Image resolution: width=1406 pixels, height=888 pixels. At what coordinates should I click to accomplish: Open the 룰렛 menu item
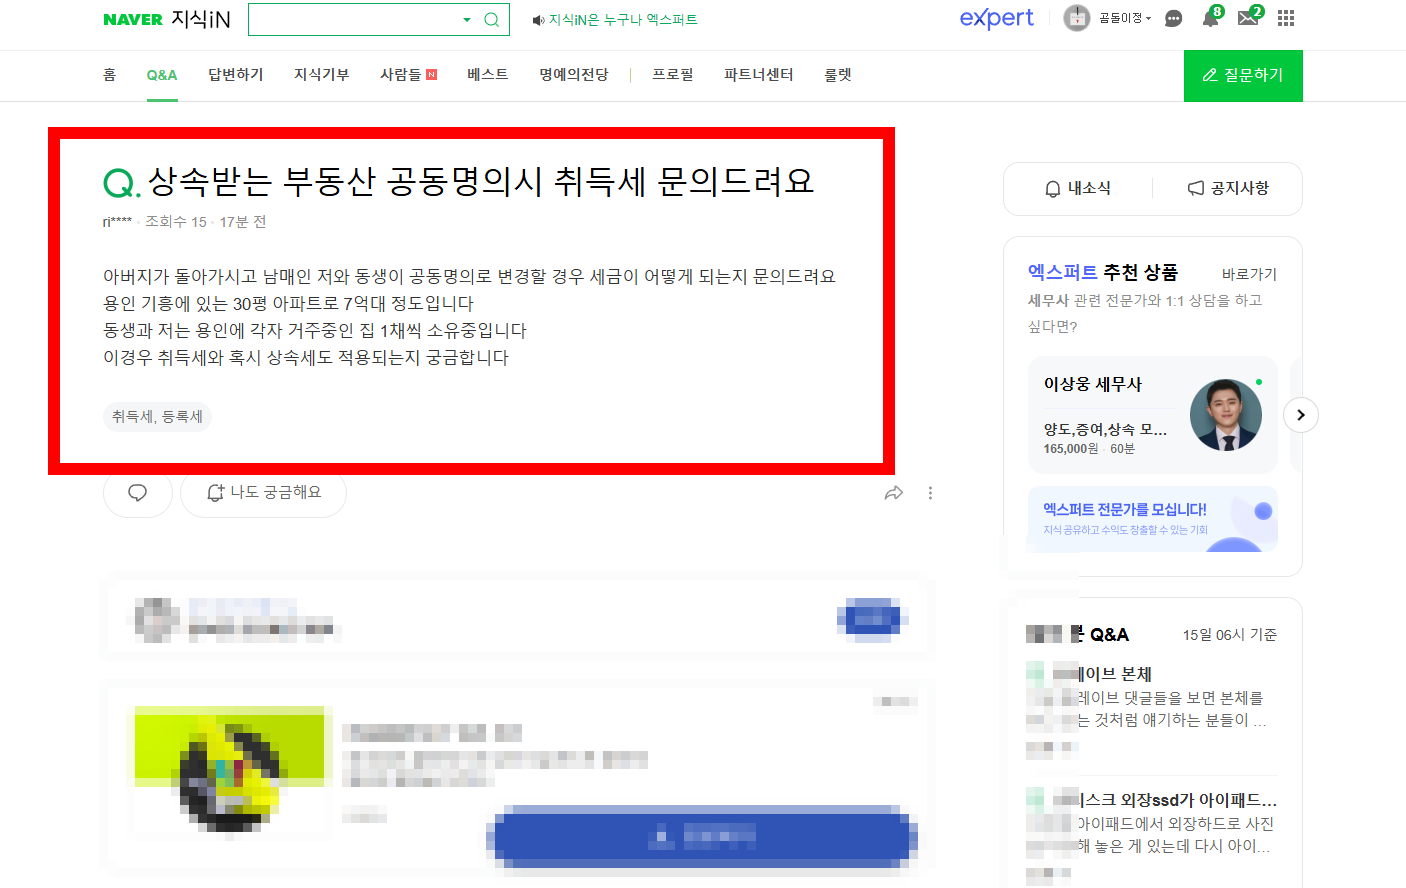[x=838, y=75]
